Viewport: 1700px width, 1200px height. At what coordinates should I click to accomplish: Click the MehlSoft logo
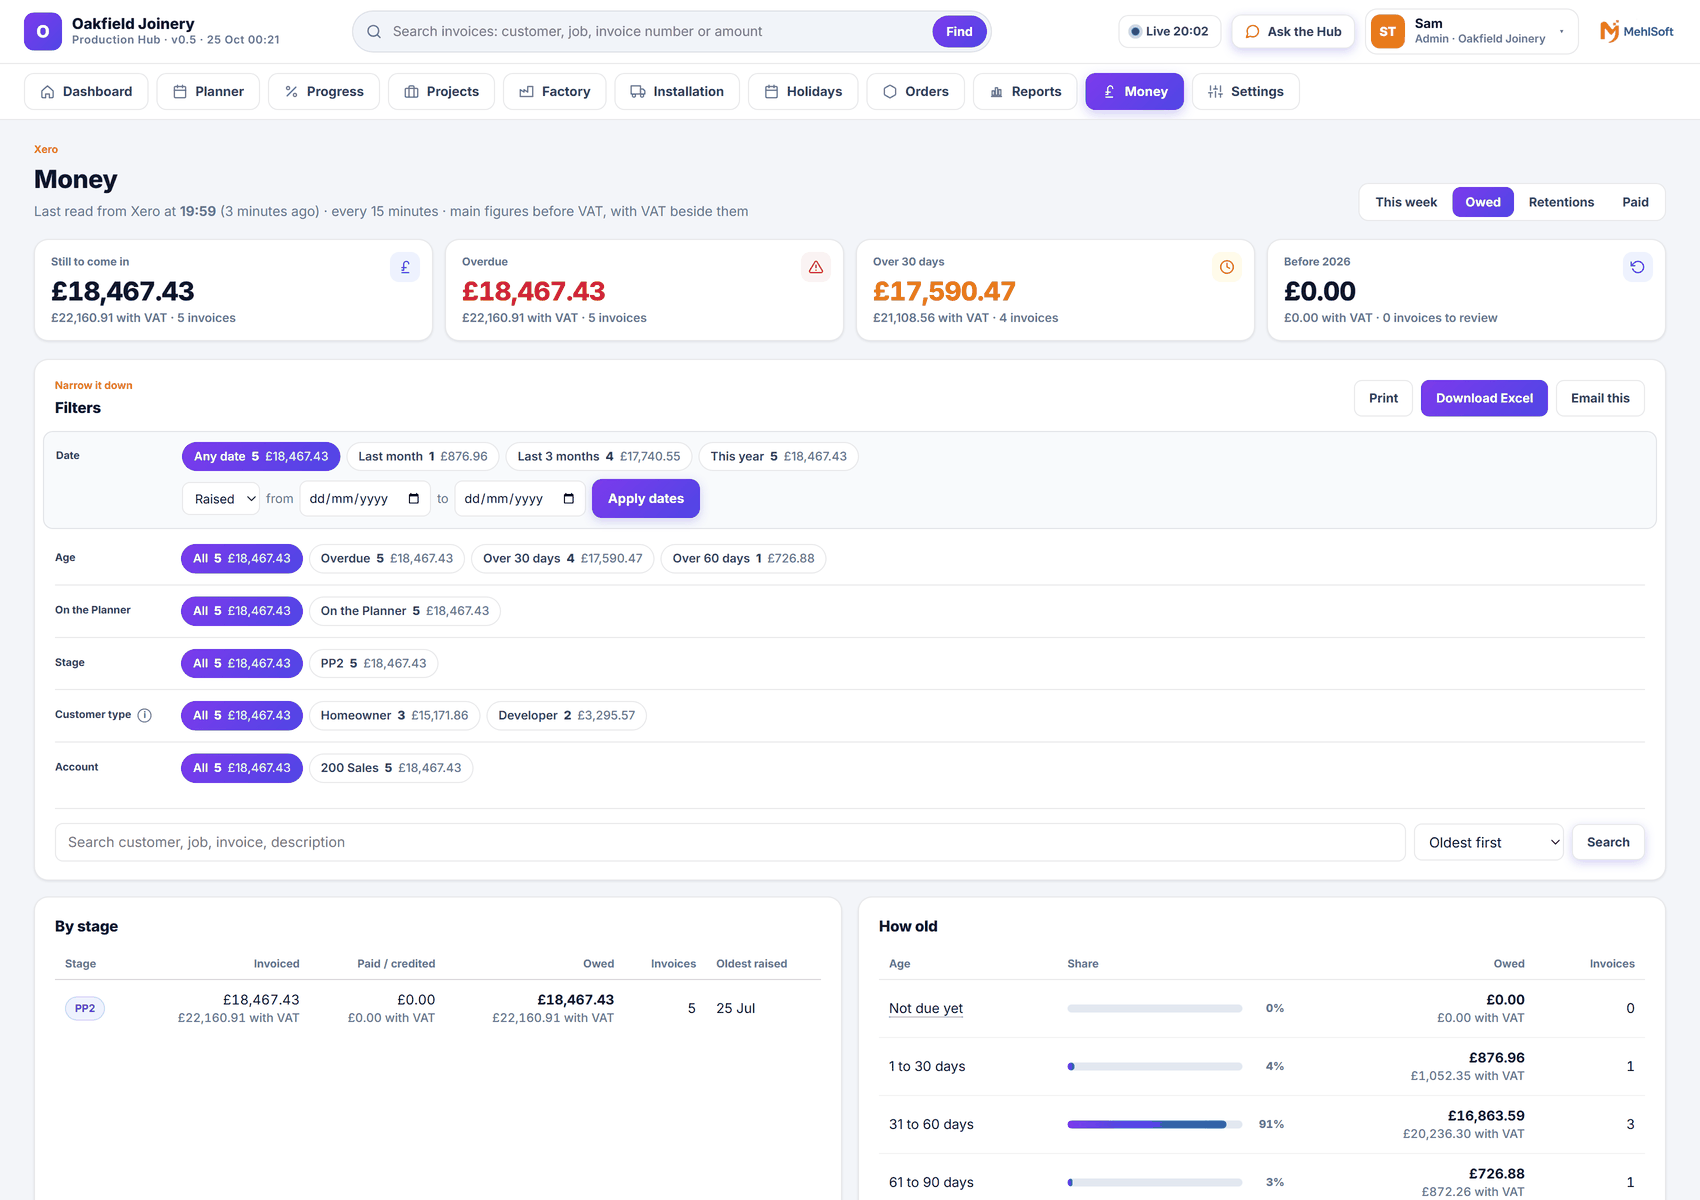pyautogui.click(x=1637, y=32)
